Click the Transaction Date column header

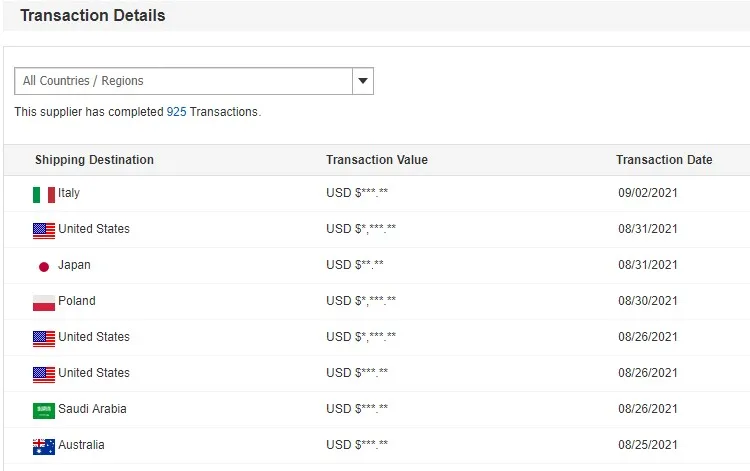(664, 160)
